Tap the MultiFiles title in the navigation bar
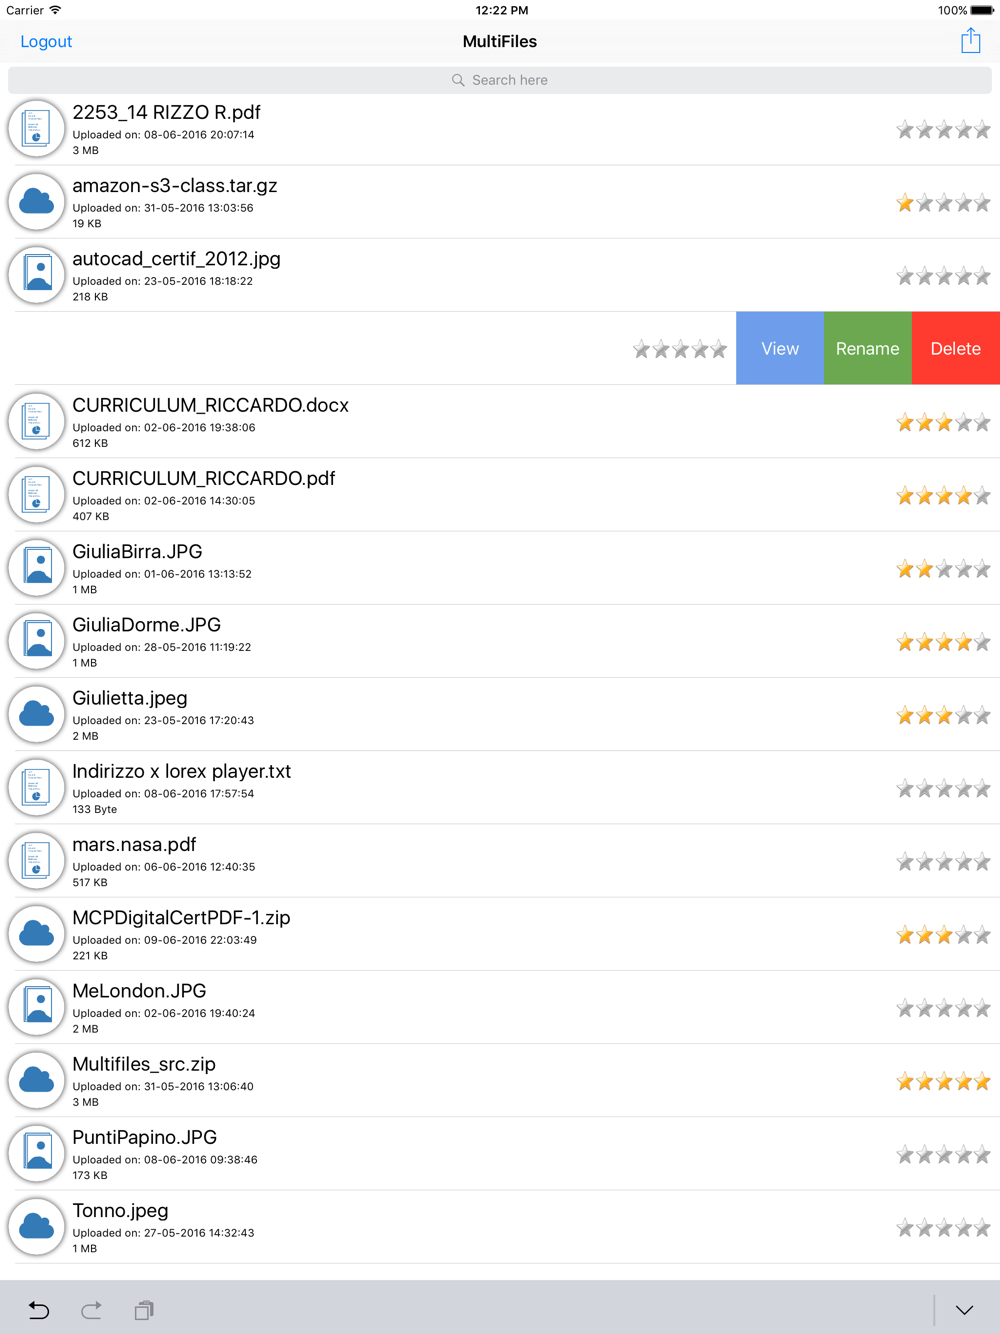The width and height of the screenshot is (1000, 1334). click(x=500, y=41)
